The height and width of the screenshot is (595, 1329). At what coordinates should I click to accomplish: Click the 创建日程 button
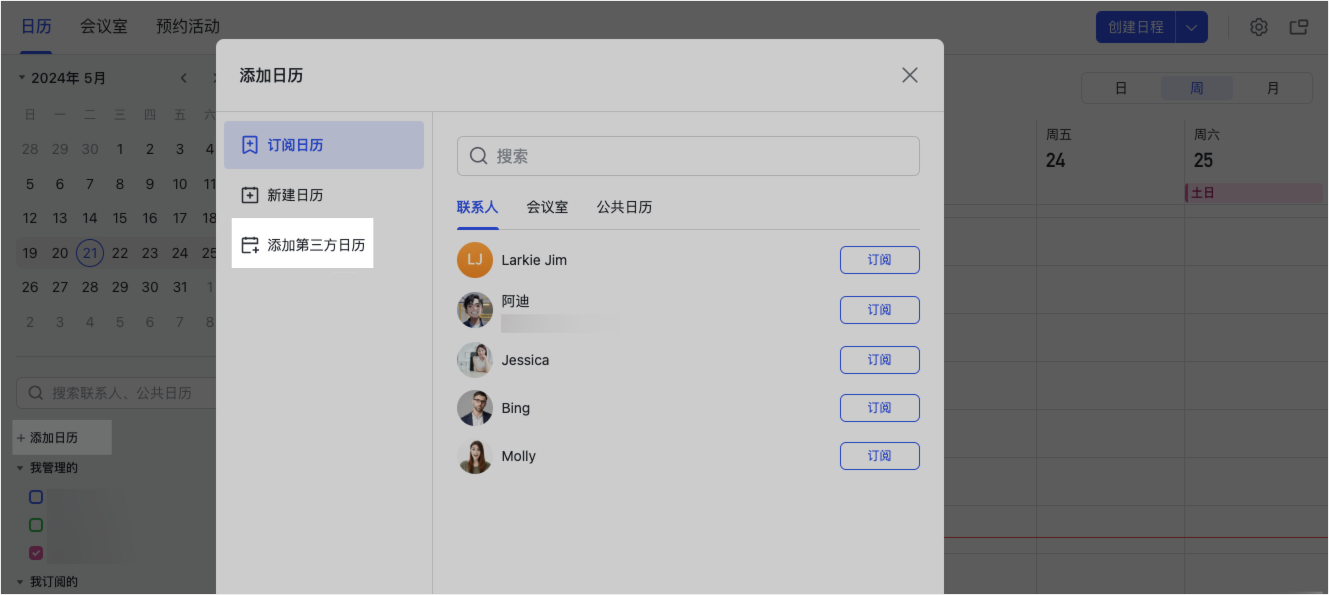tap(1135, 27)
